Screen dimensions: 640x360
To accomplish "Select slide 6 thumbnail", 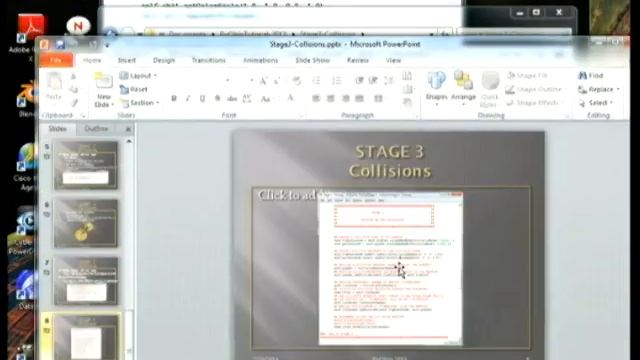I will (x=86, y=223).
